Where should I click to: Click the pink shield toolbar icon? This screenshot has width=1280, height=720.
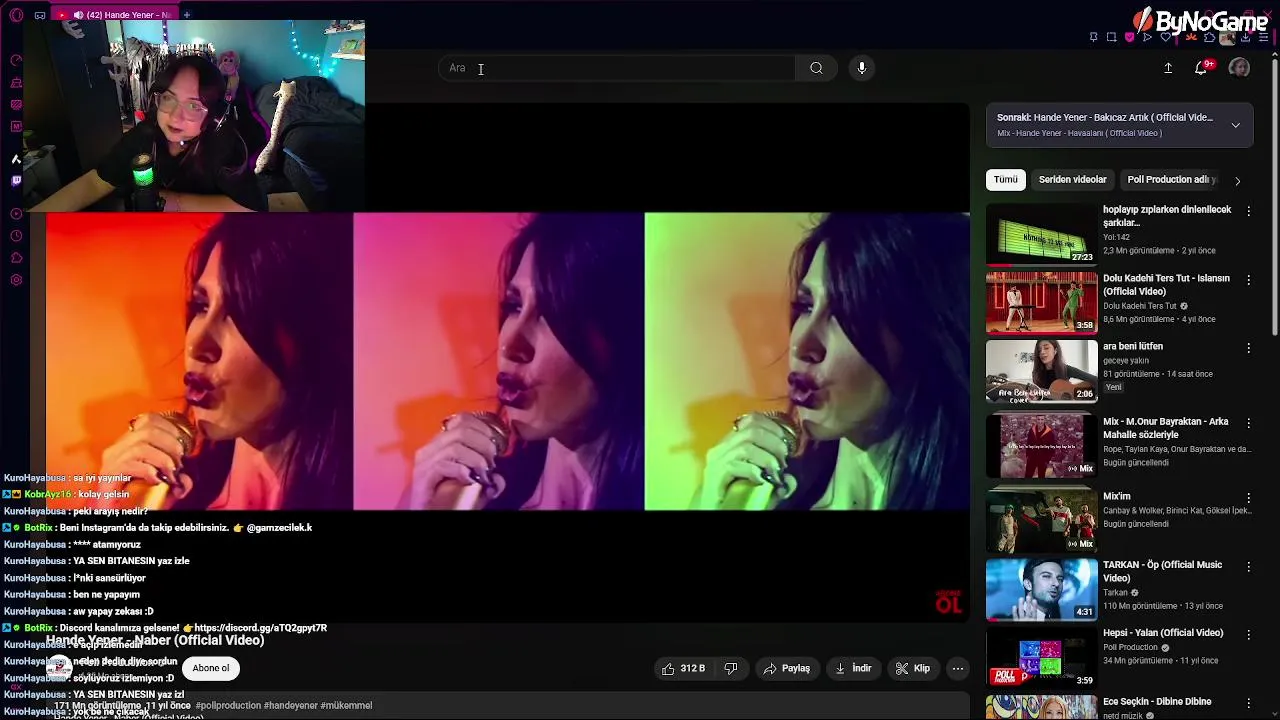[x=1129, y=37]
